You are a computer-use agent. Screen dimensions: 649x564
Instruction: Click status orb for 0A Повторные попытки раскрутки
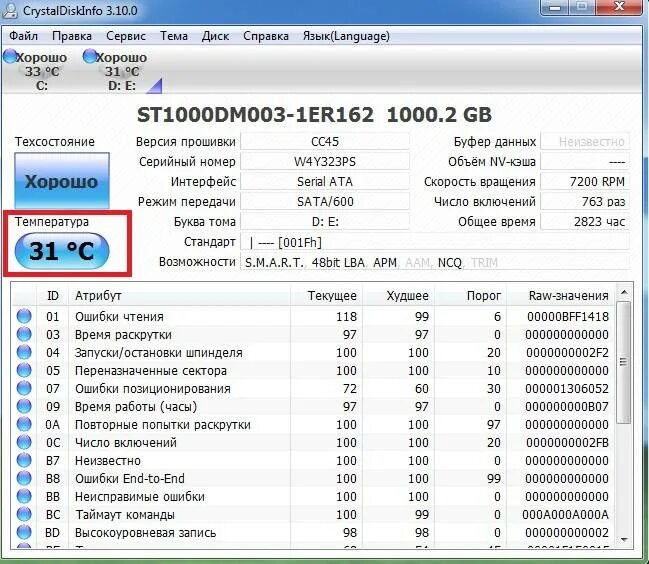(x=24, y=424)
